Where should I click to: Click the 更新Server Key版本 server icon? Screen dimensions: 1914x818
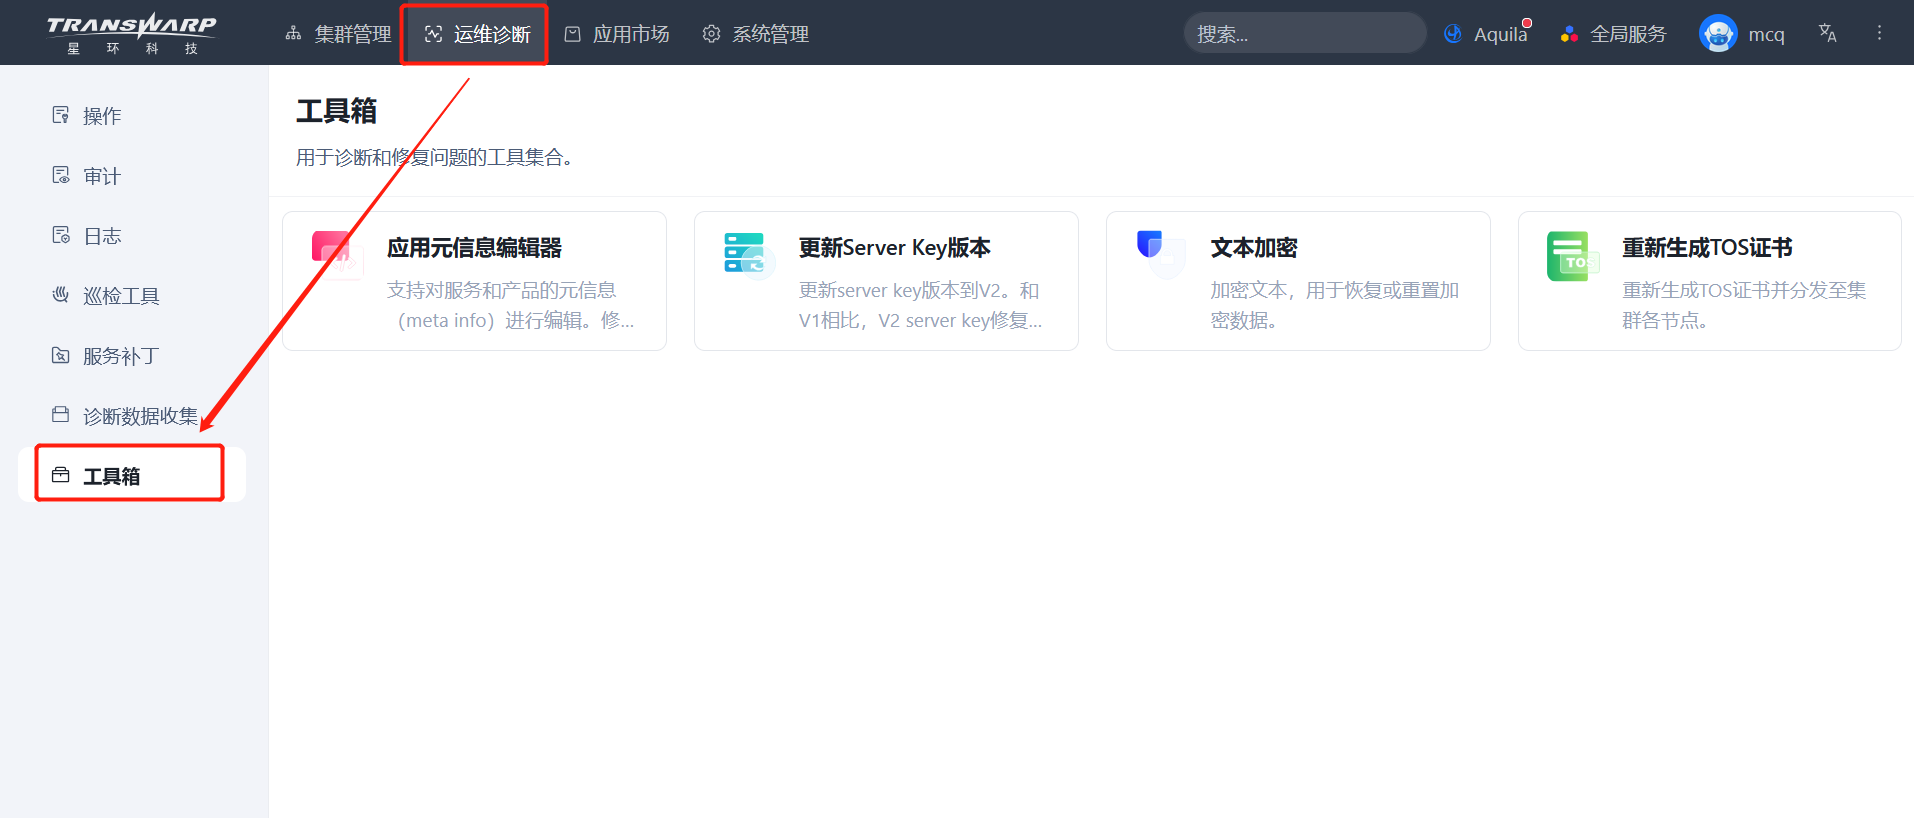point(749,256)
